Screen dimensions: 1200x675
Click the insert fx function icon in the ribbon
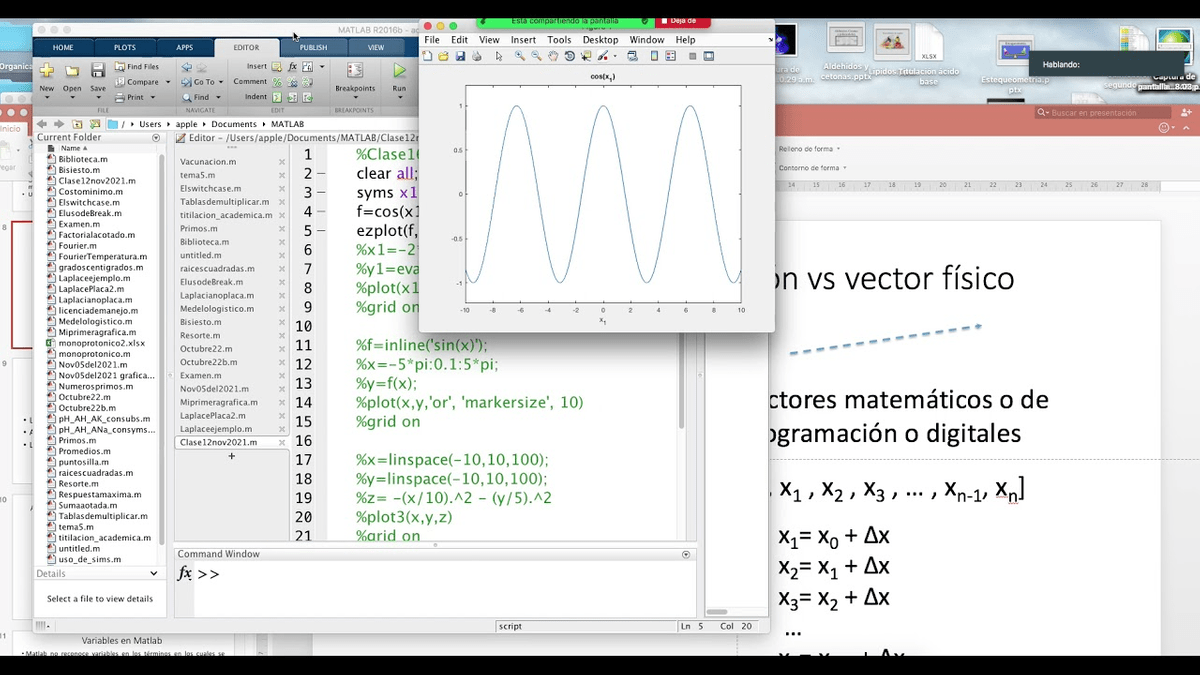tap(292, 67)
